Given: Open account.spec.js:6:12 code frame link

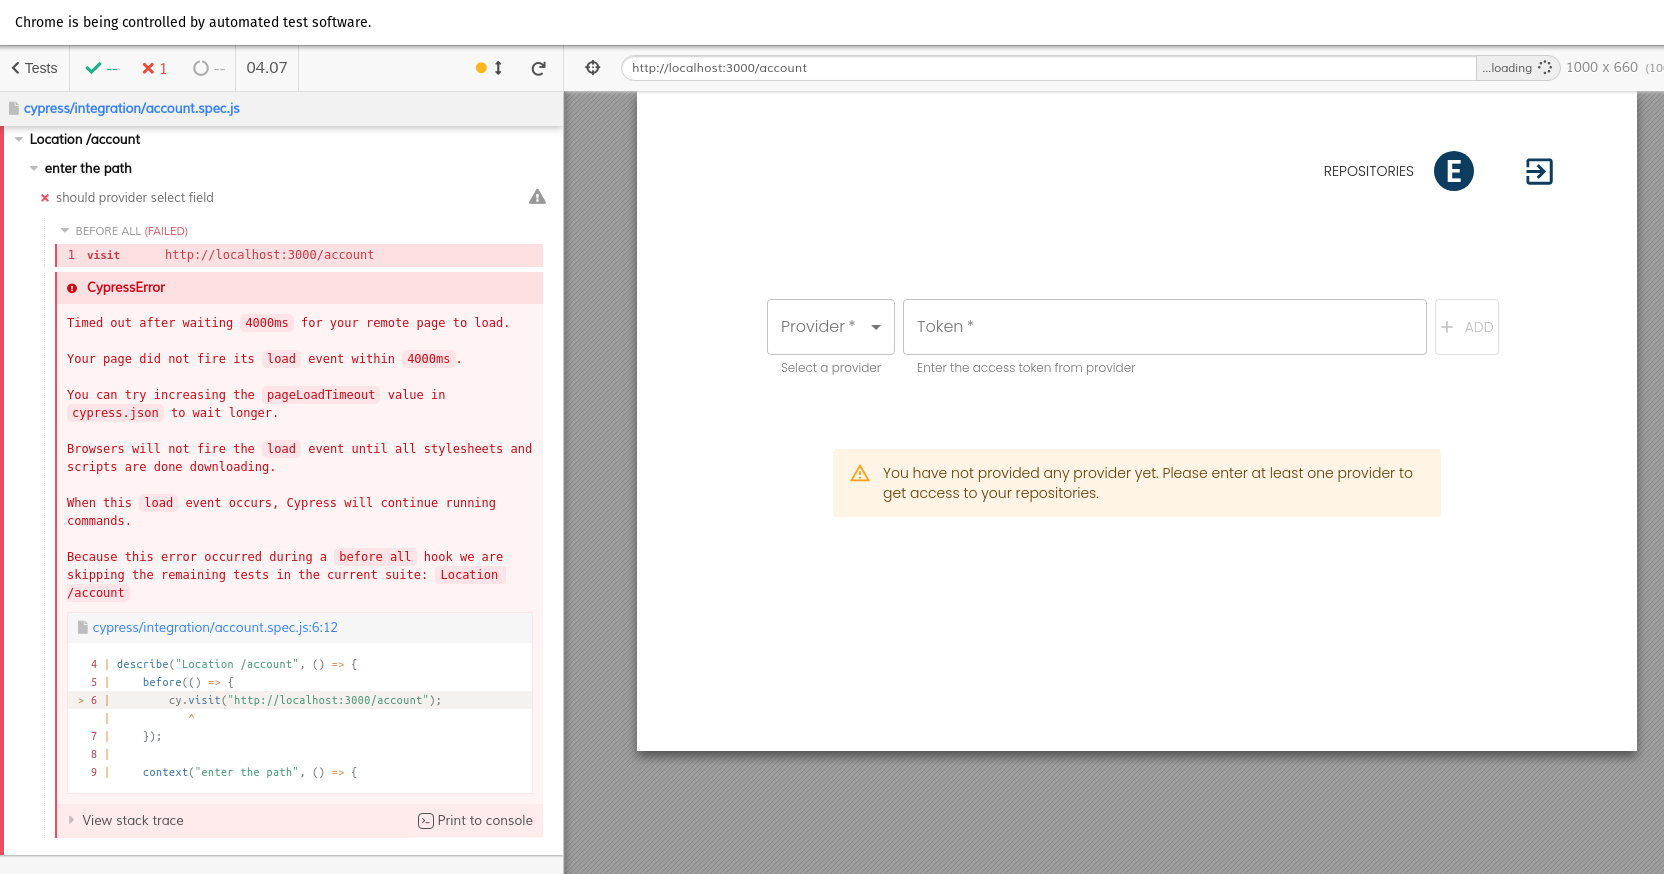Looking at the screenshot, I should 215,627.
